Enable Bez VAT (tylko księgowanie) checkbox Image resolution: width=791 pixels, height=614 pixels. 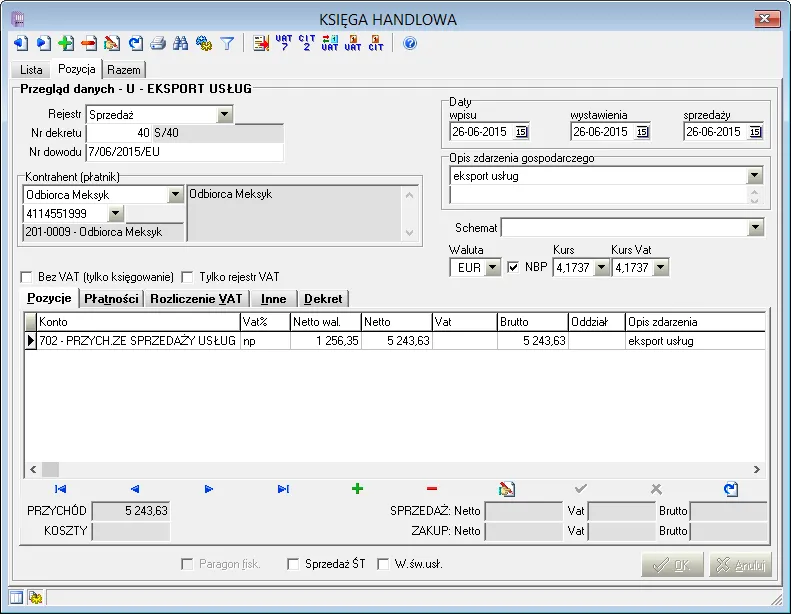click(x=26, y=277)
